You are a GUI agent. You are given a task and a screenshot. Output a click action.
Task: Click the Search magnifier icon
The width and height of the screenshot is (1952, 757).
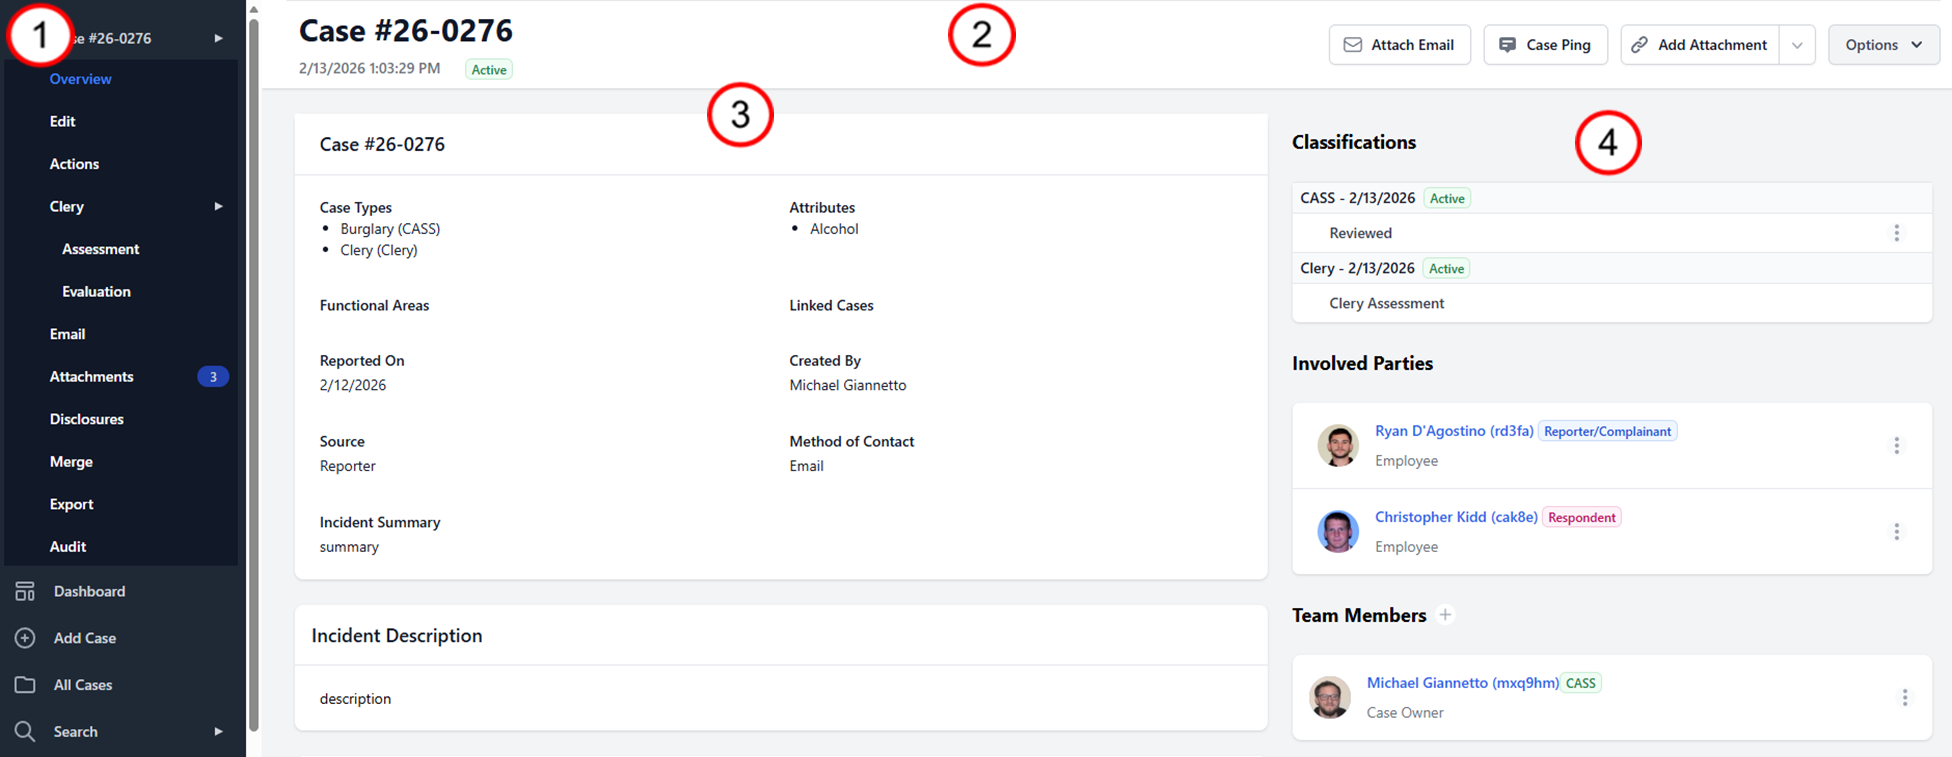[24, 731]
